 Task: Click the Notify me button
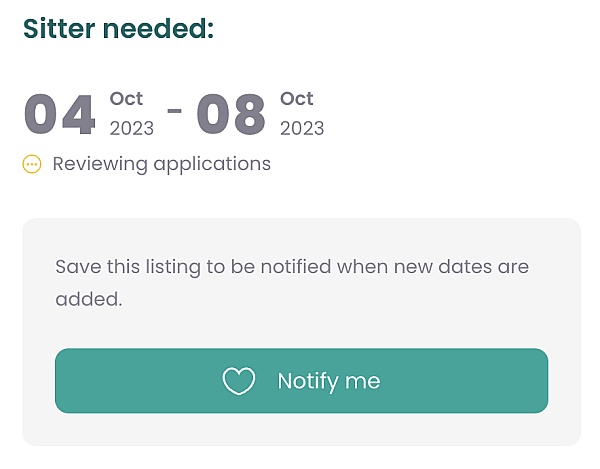tap(302, 381)
